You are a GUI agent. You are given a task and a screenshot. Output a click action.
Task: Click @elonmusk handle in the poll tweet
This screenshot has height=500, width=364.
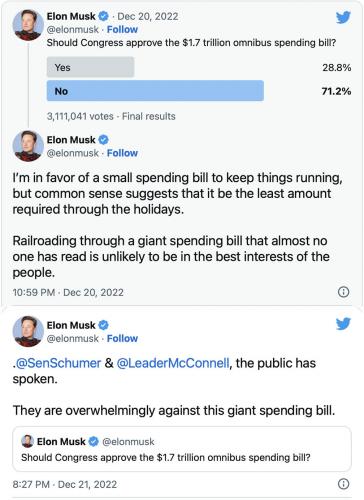coord(73,30)
